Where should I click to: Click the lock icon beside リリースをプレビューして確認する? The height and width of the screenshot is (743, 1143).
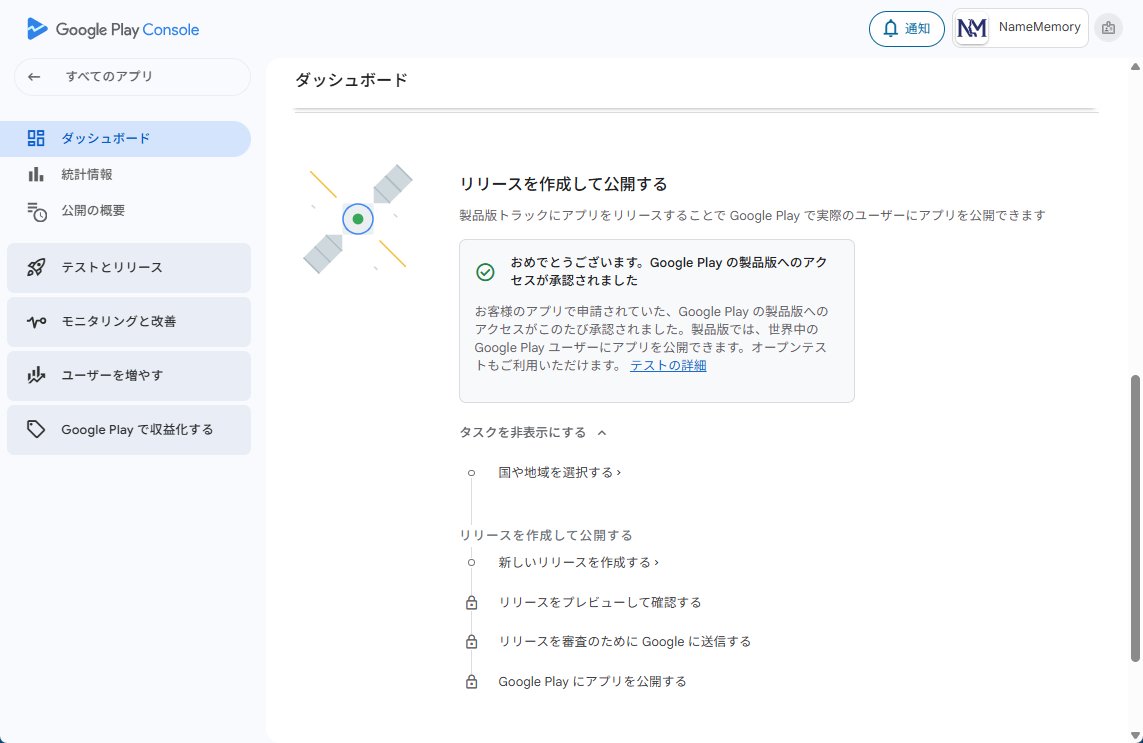point(472,603)
